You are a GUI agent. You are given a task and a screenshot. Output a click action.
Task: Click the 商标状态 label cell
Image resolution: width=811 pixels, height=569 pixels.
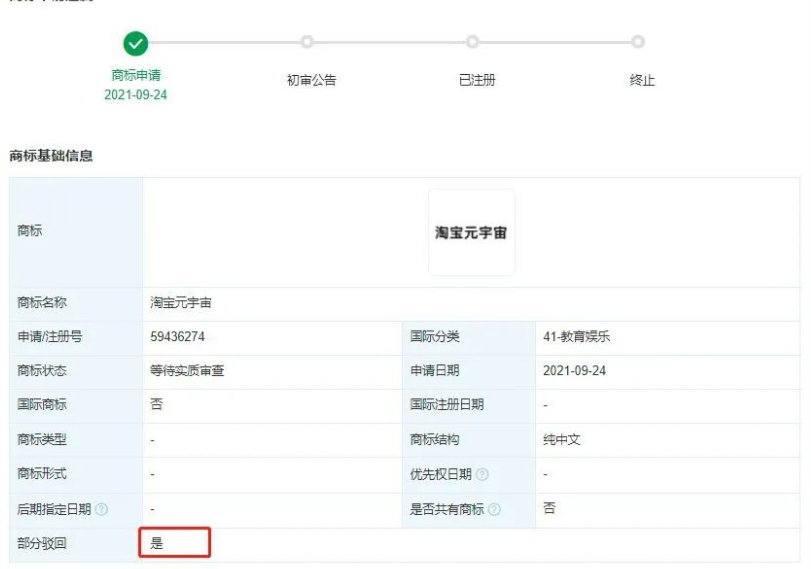pos(76,372)
